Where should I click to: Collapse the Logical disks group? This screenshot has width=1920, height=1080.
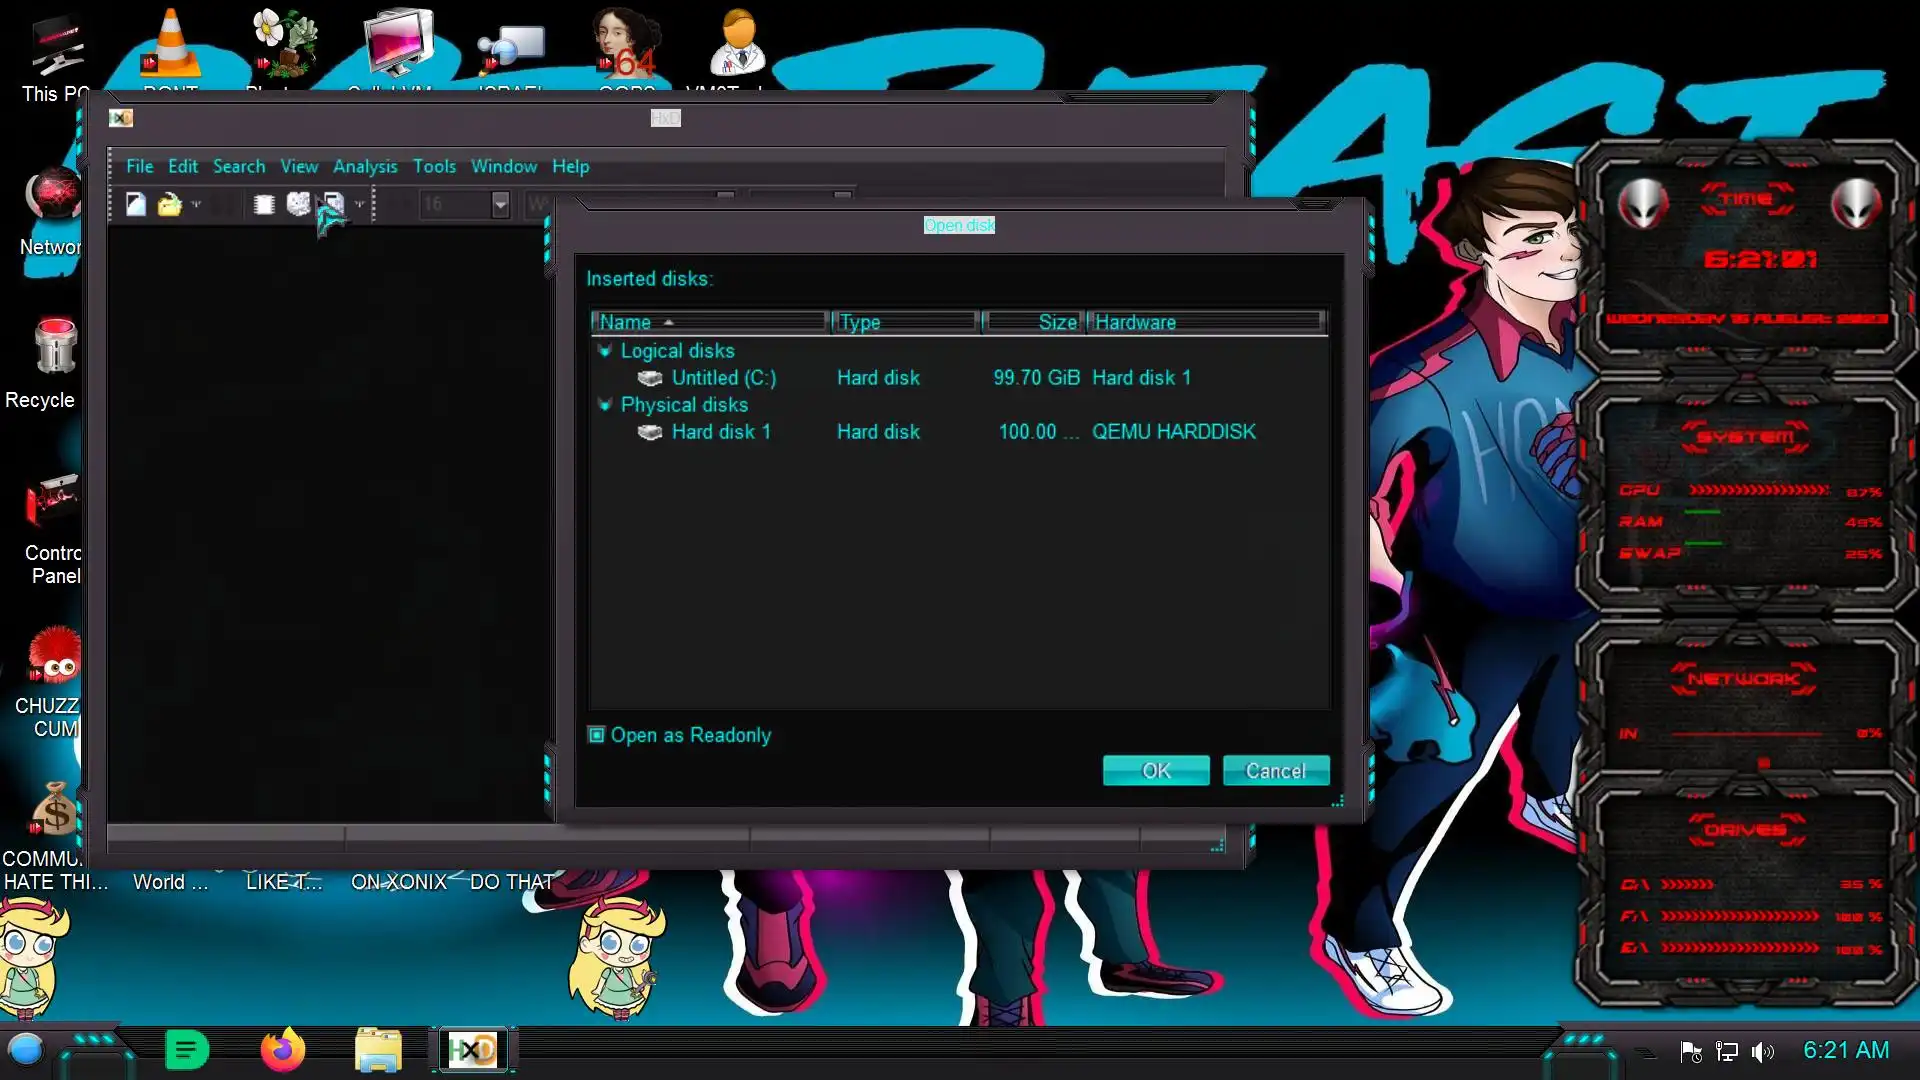[x=605, y=351]
